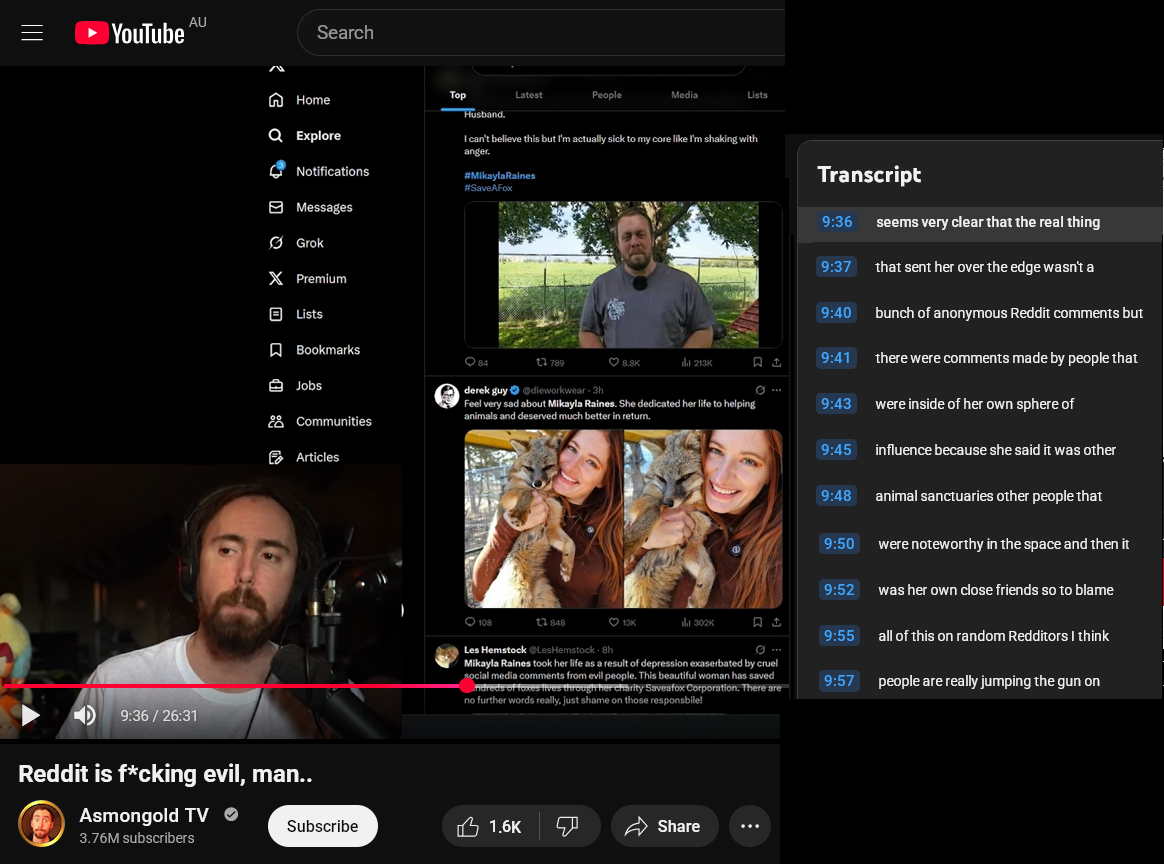Play the video with the play button
The image size is (1164, 864).
pos(30,716)
